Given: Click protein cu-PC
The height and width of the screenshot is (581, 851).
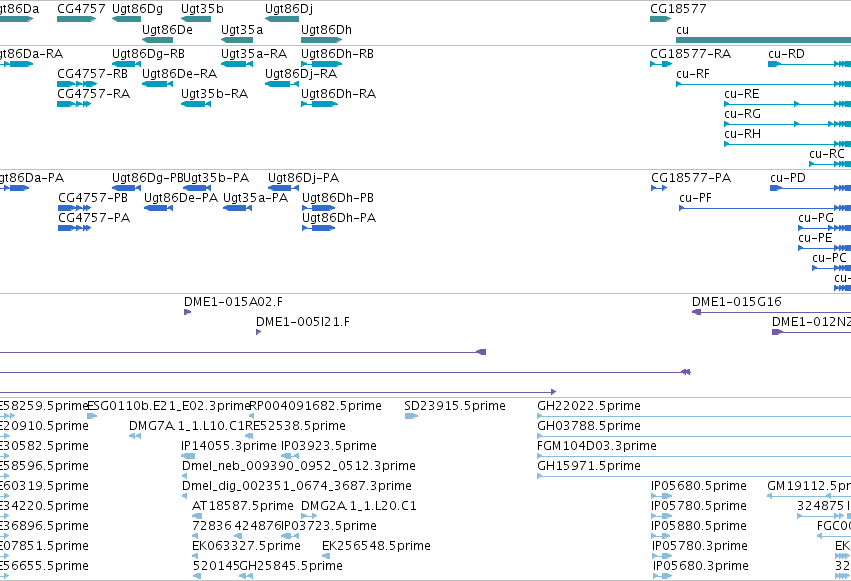Looking at the screenshot, I should pyautogui.click(x=831, y=269).
